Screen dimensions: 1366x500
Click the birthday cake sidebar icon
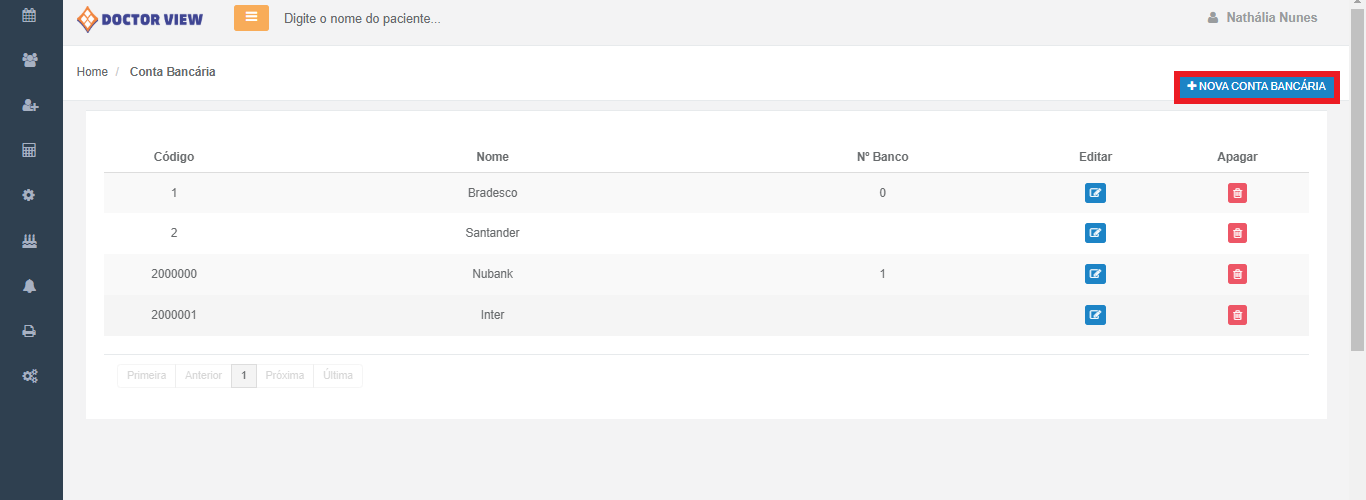29,241
